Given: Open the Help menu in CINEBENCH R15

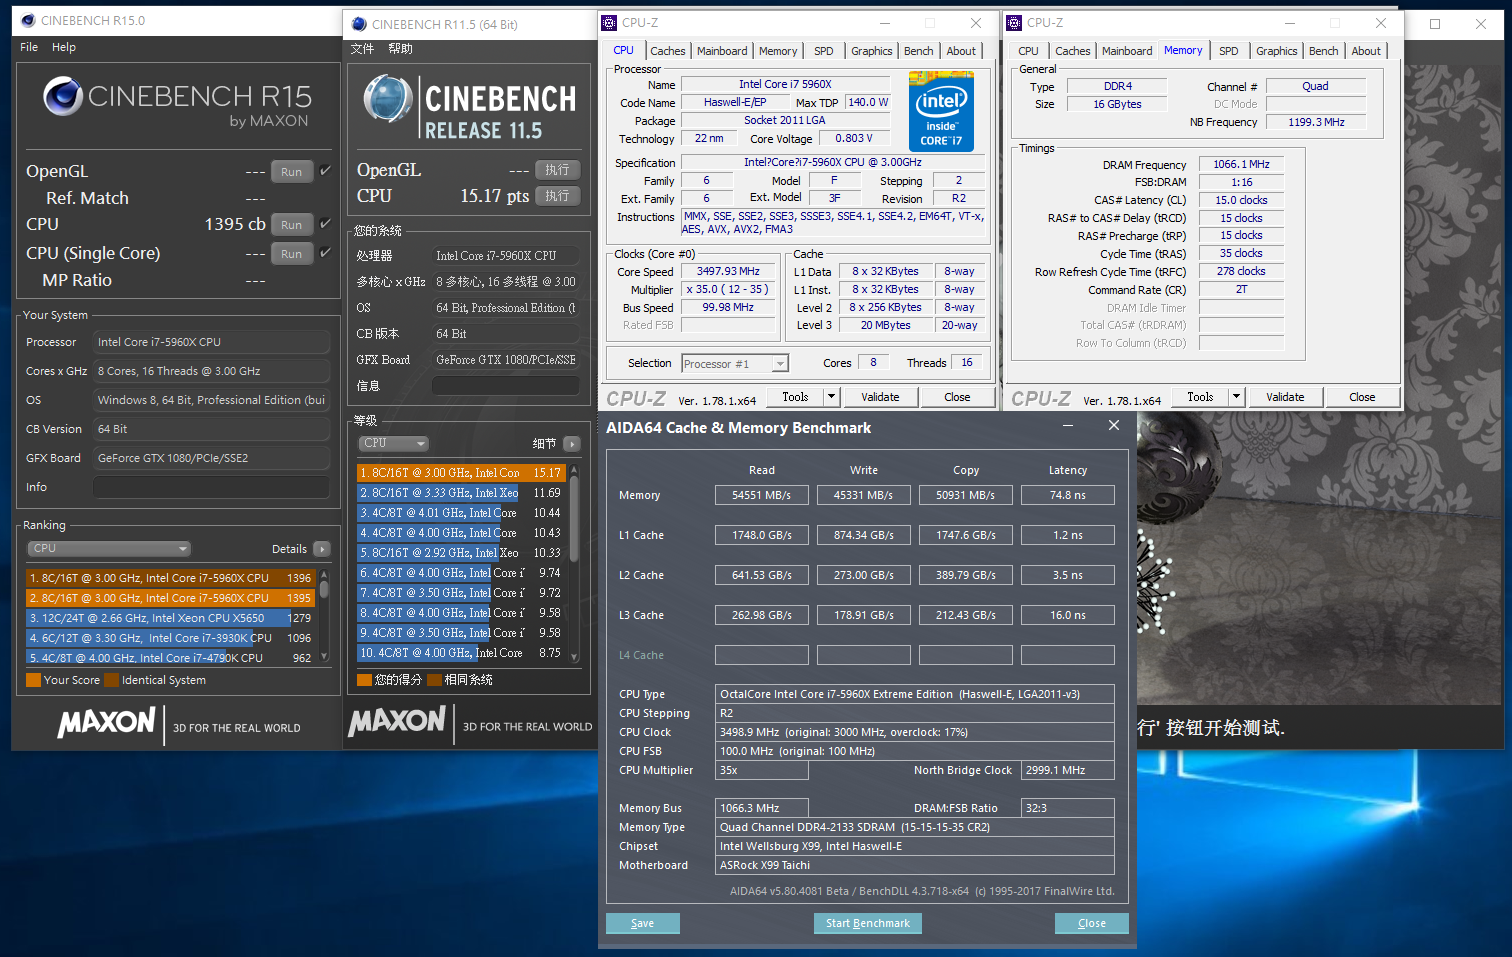Looking at the screenshot, I should tap(64, 47).
